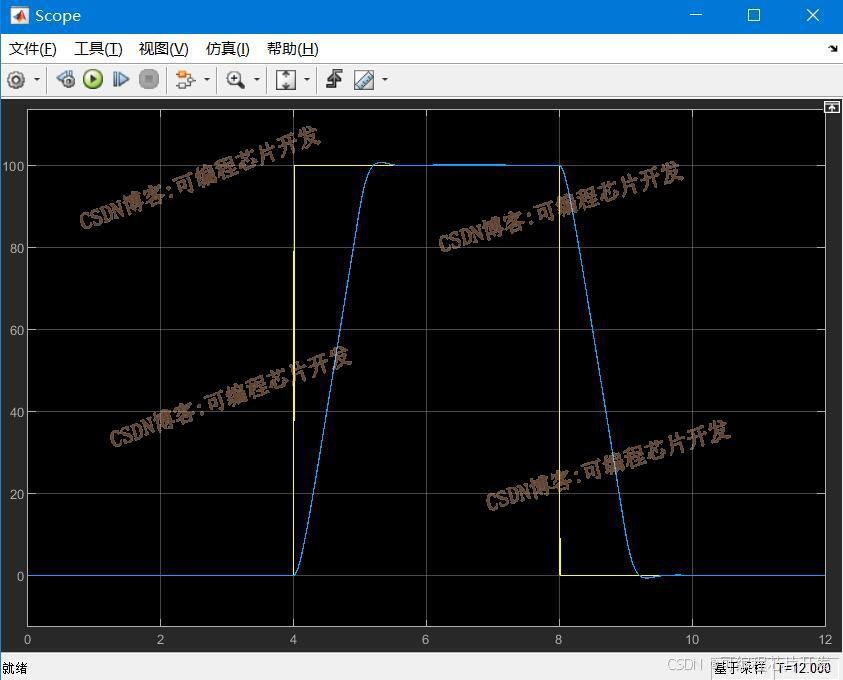Screen dimensions: 843x680
Task: Click the scale axes limits icon
Action: pyautogui.click(x=285, y=80)
